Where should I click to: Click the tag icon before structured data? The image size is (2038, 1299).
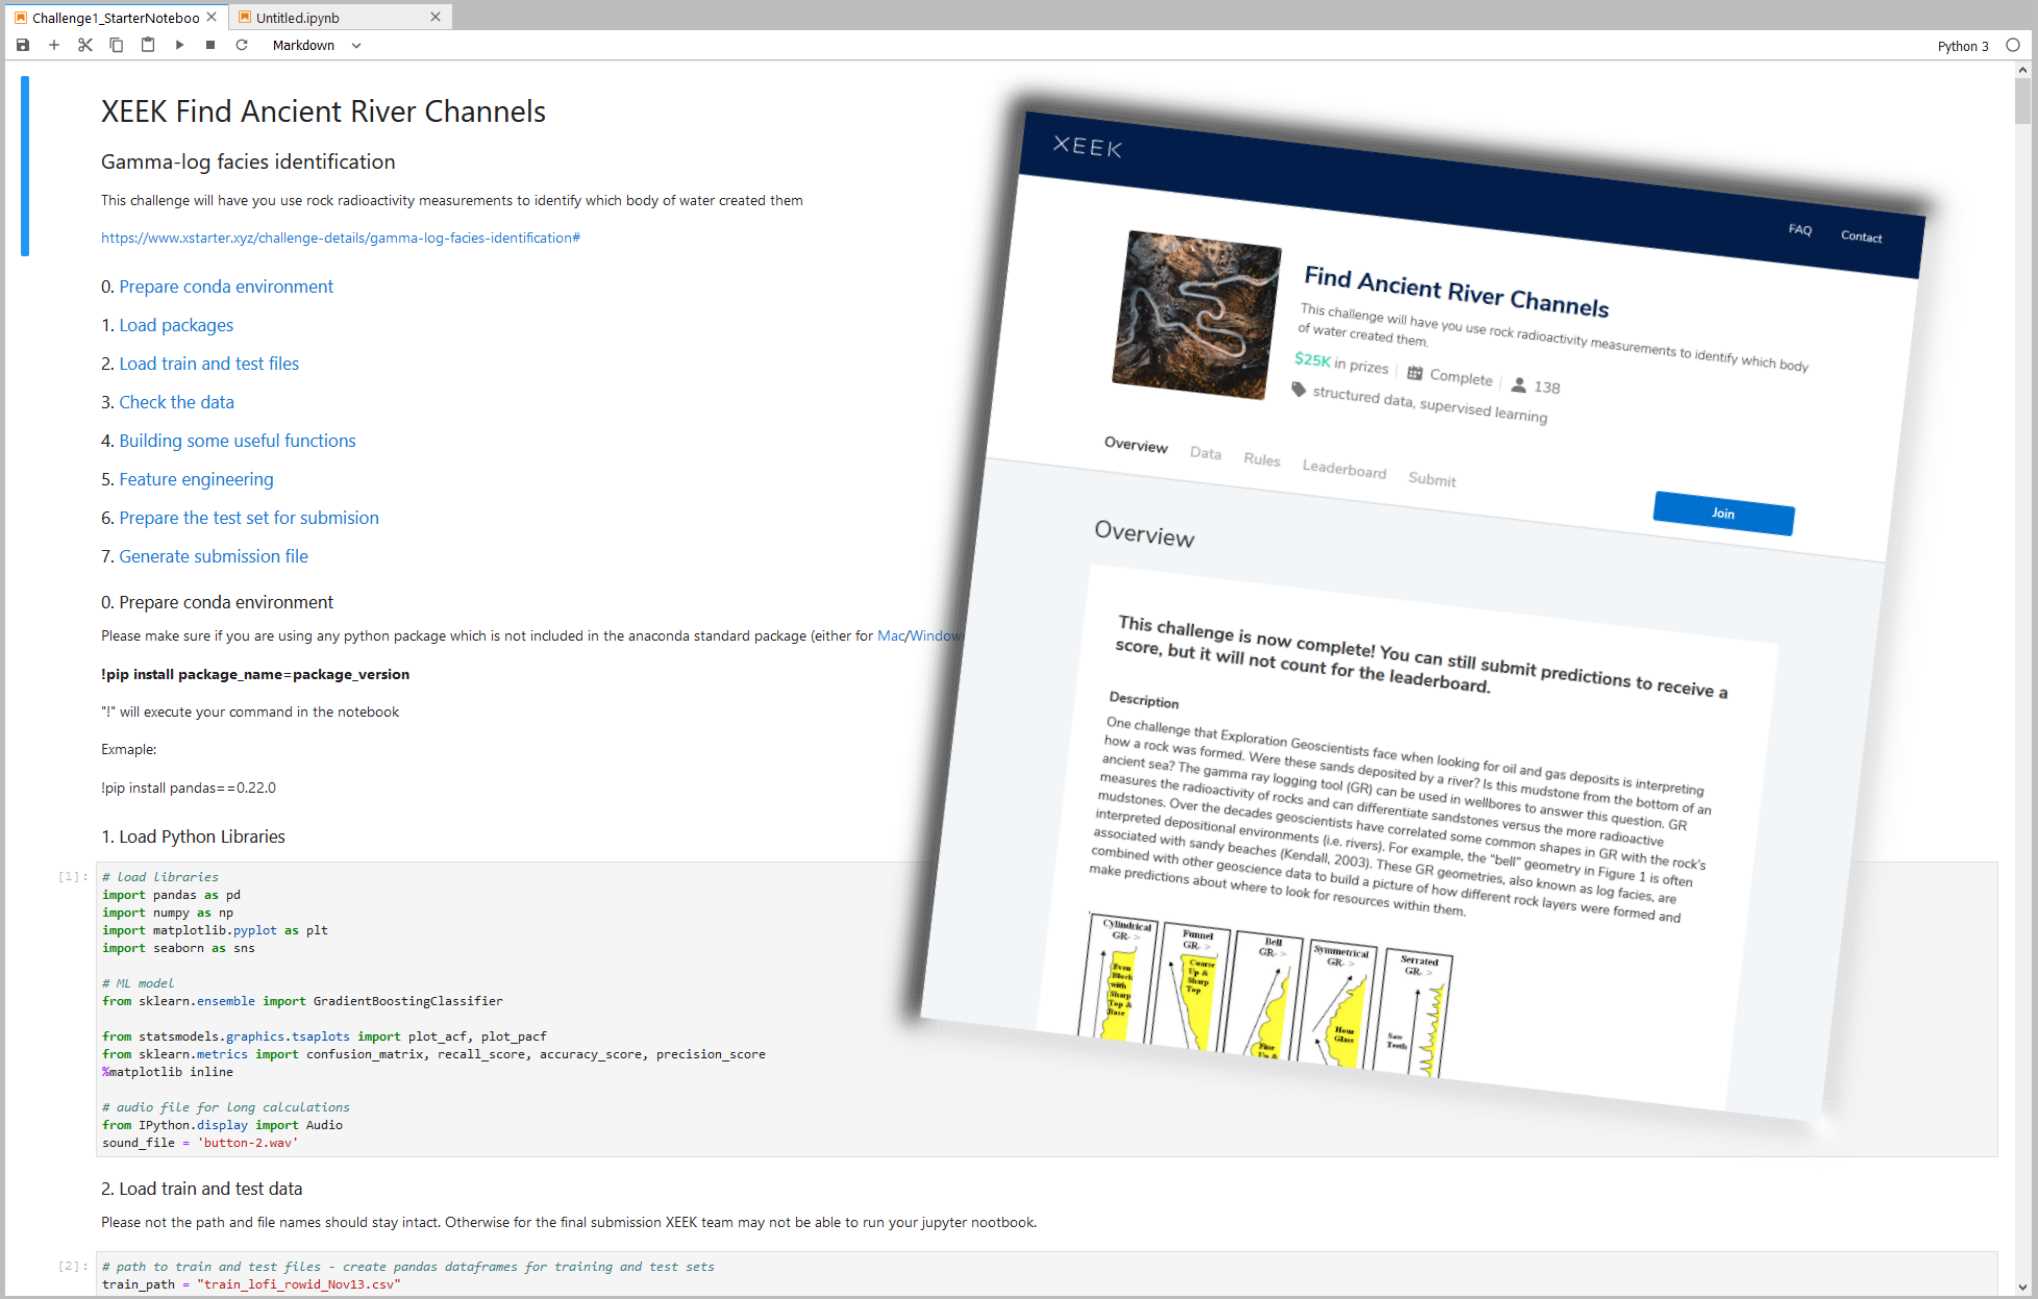1298,389
